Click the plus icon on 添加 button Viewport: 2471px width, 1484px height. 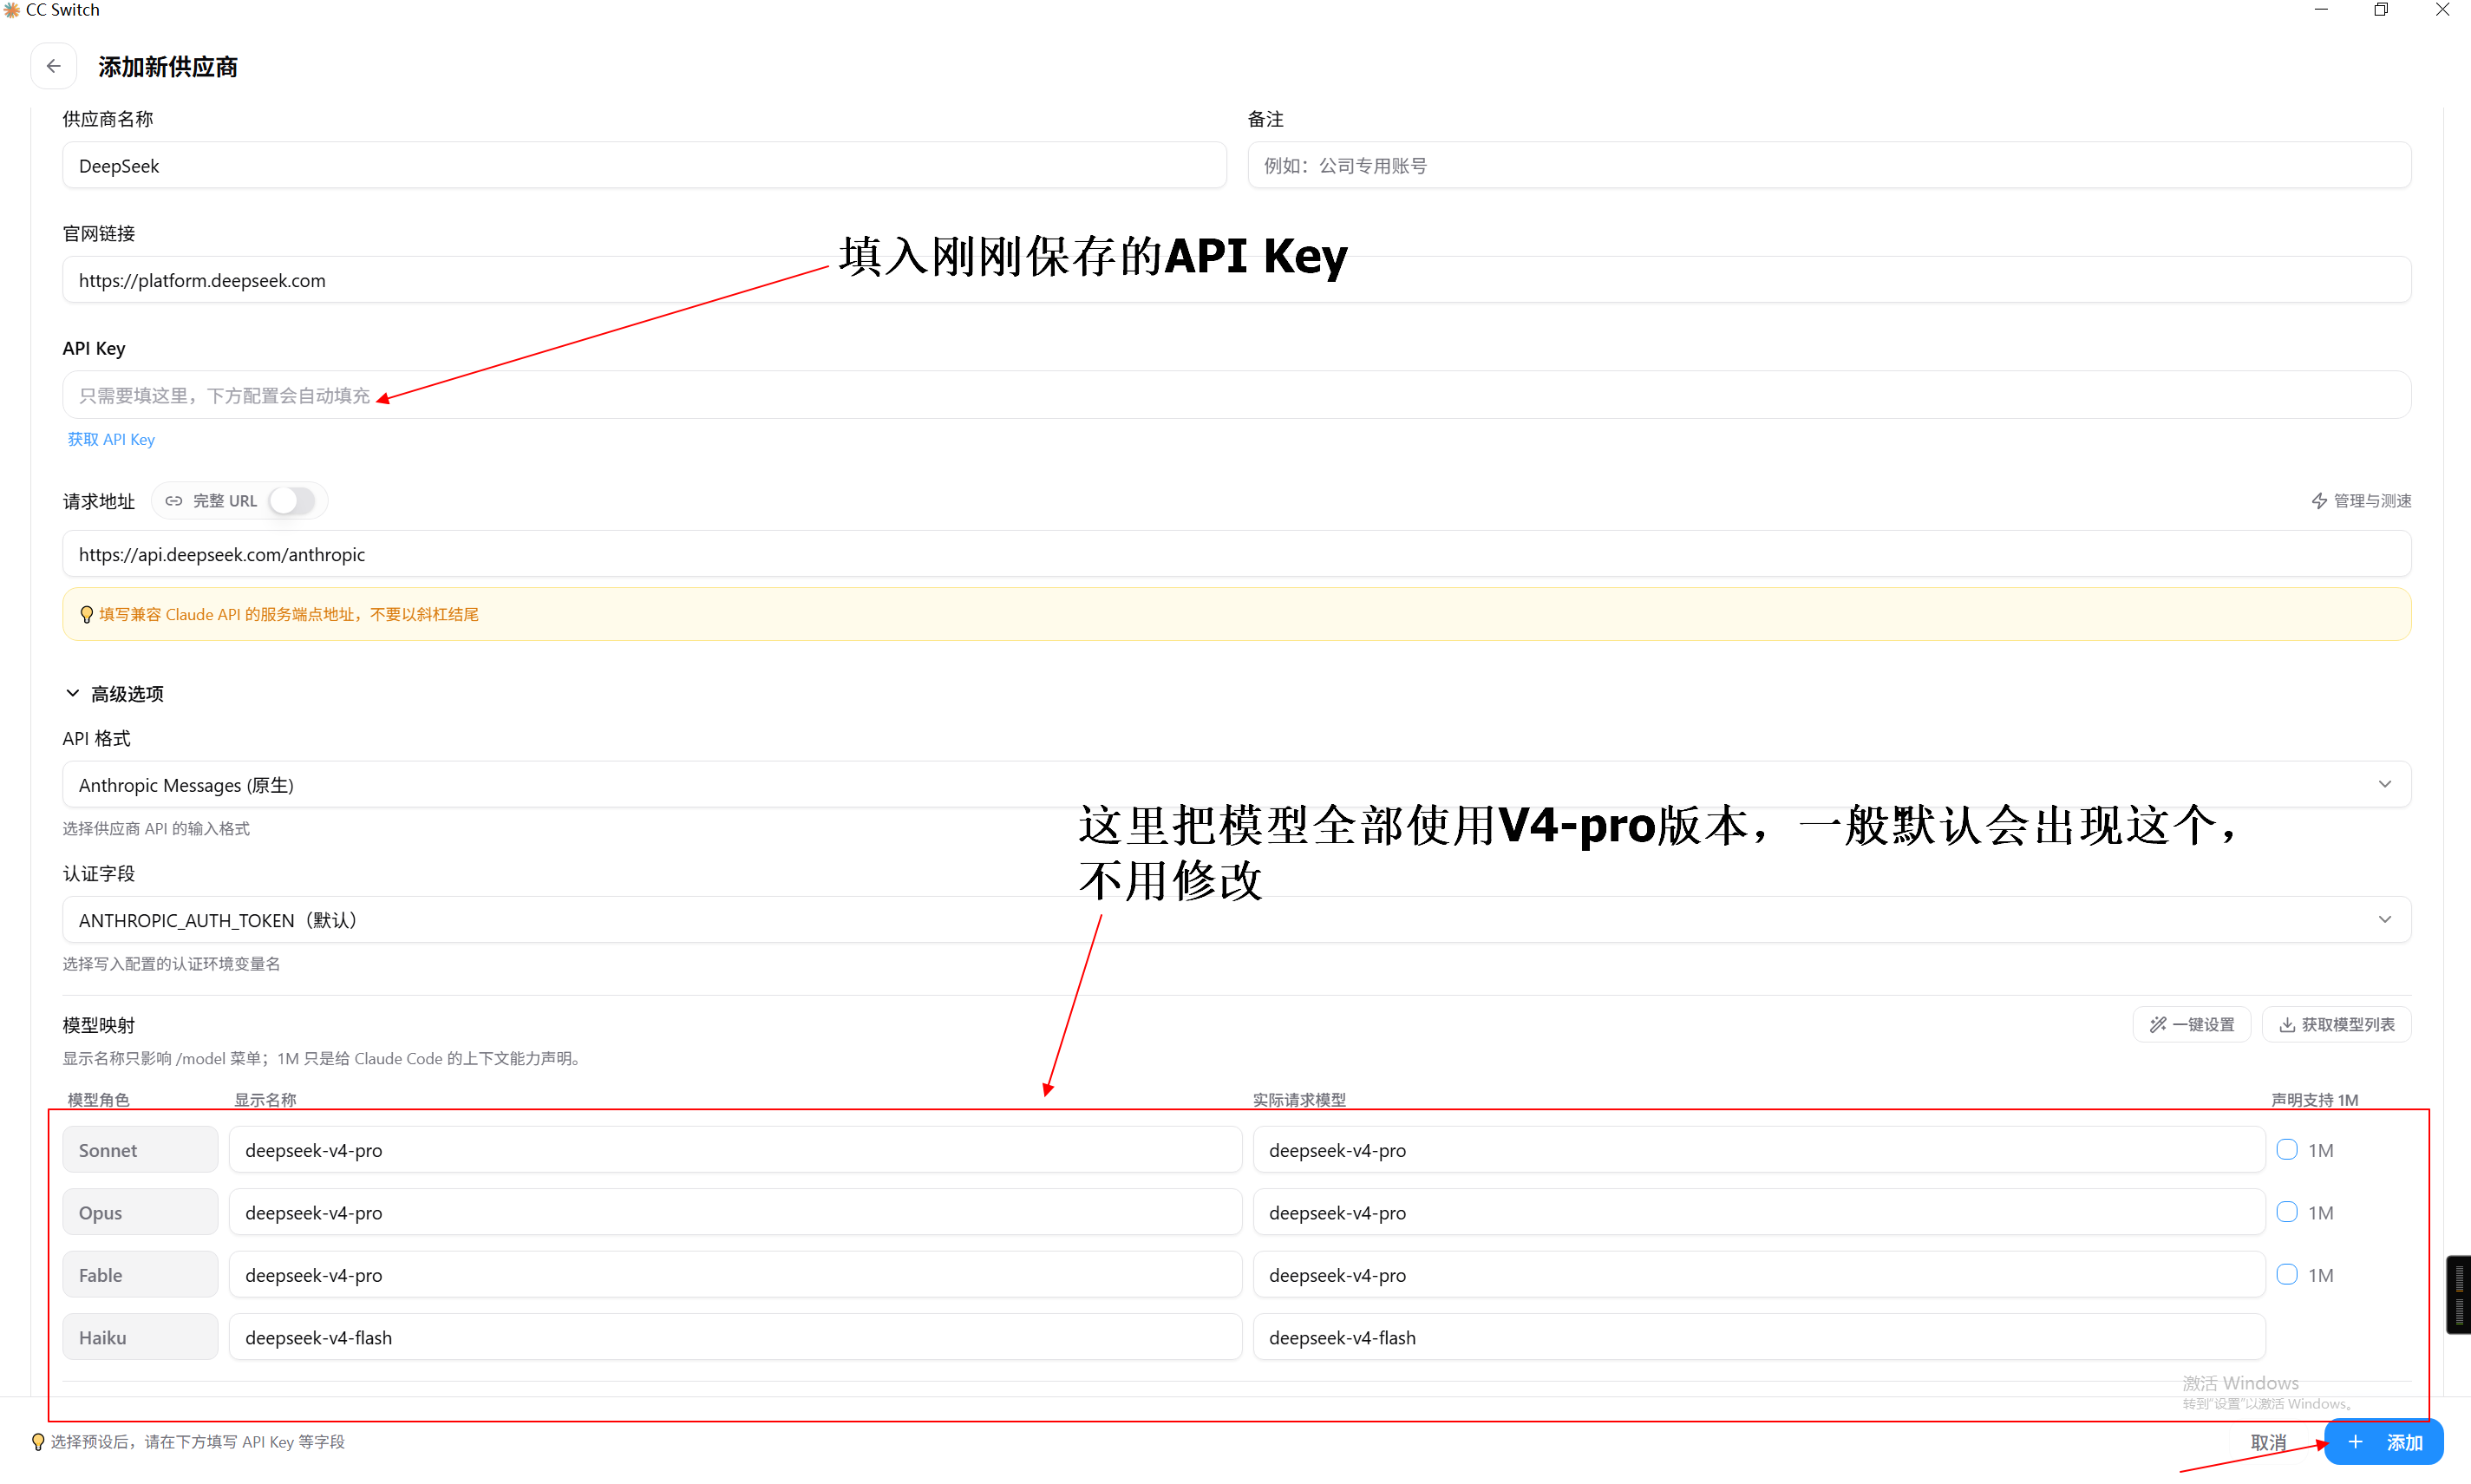[2355, 1442]
